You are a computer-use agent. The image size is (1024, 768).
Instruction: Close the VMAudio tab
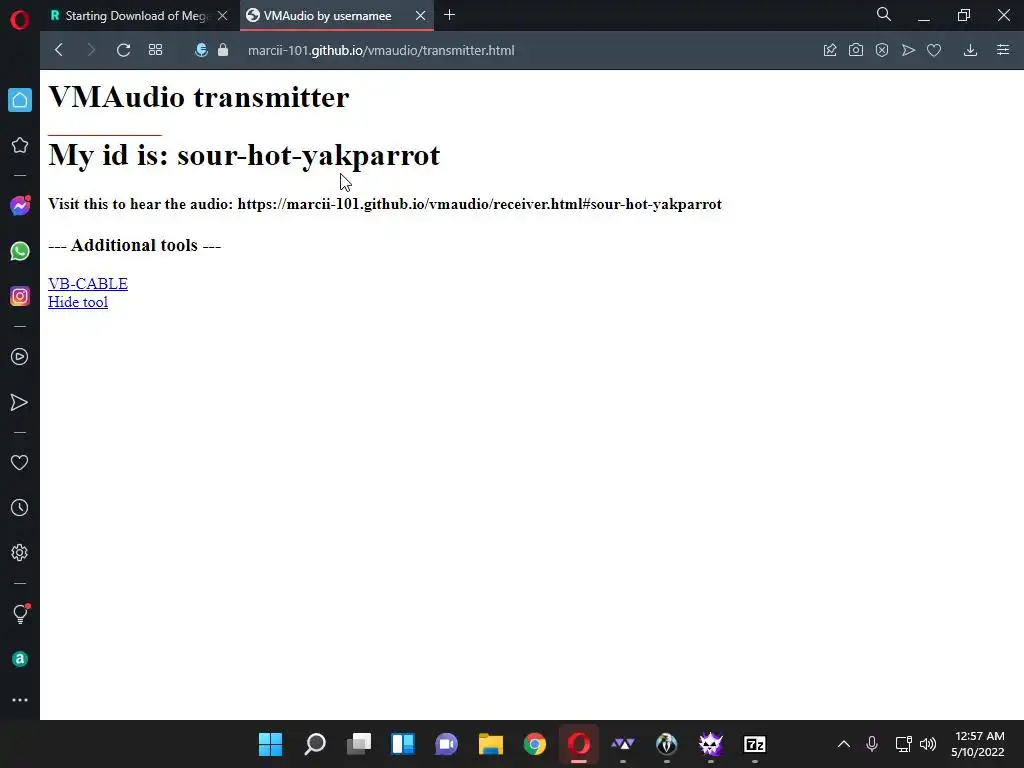click(x=421, y=16)
